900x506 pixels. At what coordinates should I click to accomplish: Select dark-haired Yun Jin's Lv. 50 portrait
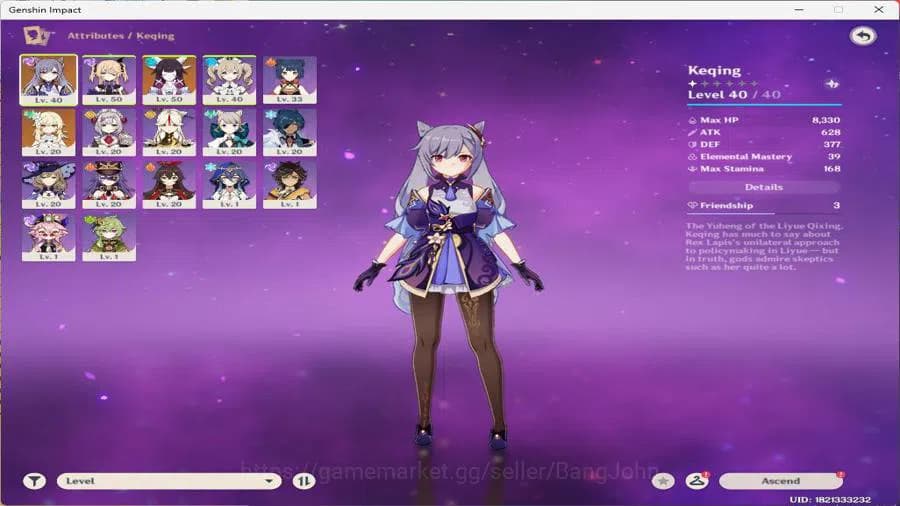coord(169,80)
